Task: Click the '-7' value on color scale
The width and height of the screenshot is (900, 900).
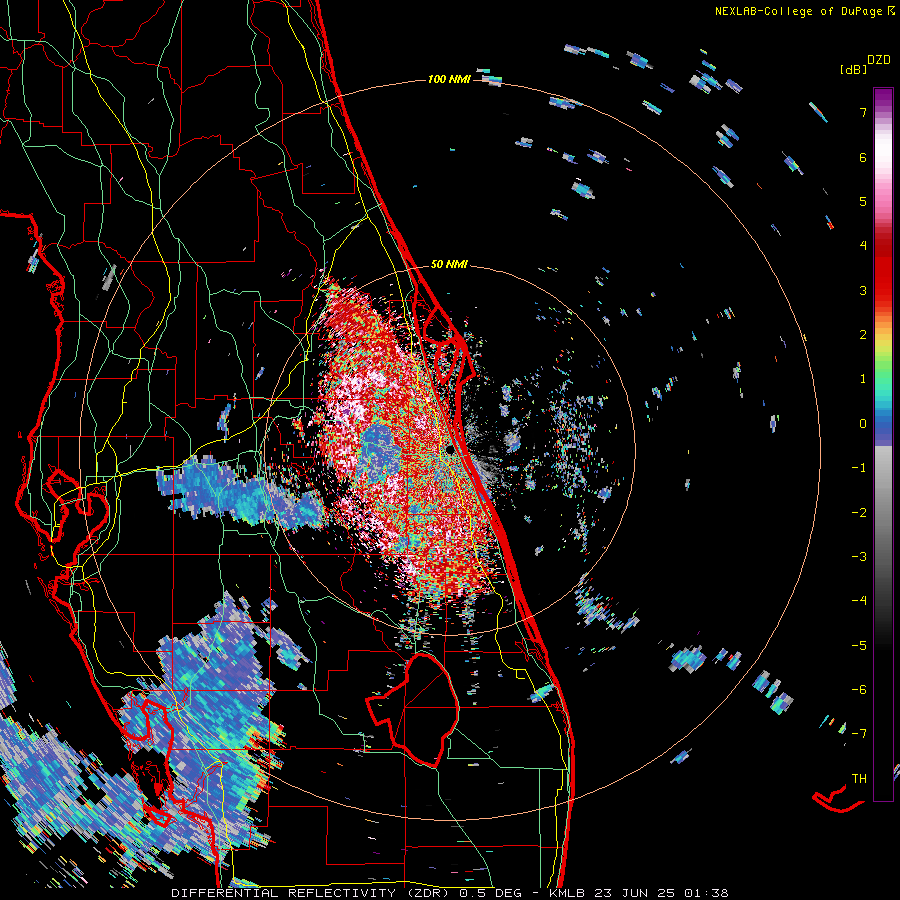Action: 859,734
